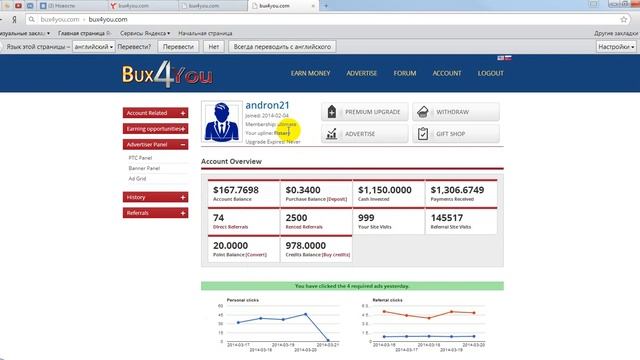Collapse the Advertiser Panel section
Image resolution: width=640 pixels, height=360 pixels.
pyautogui.click(x=156, y=144)
